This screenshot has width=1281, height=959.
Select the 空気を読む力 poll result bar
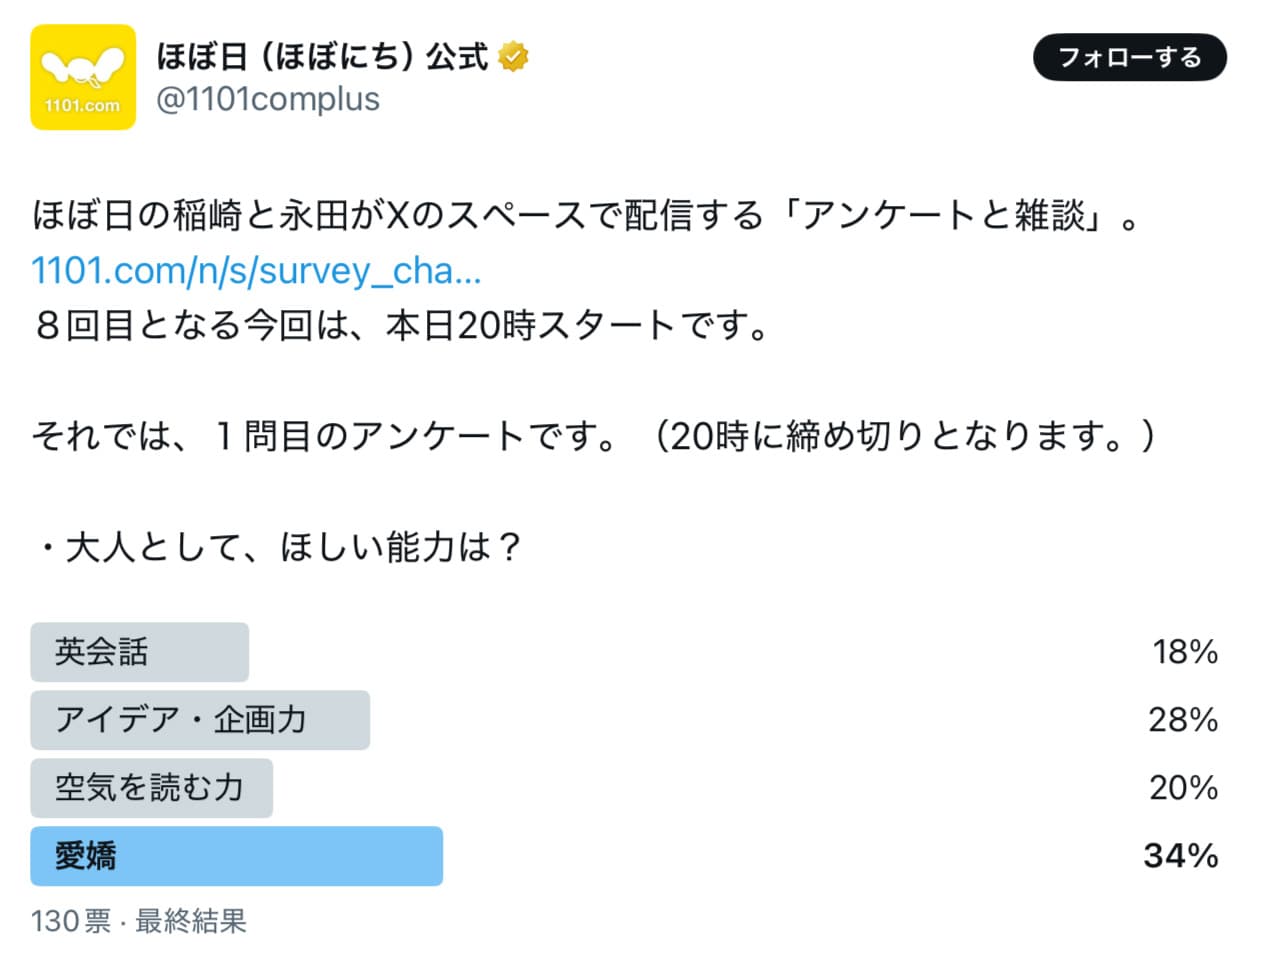click(x=151, y=788)
